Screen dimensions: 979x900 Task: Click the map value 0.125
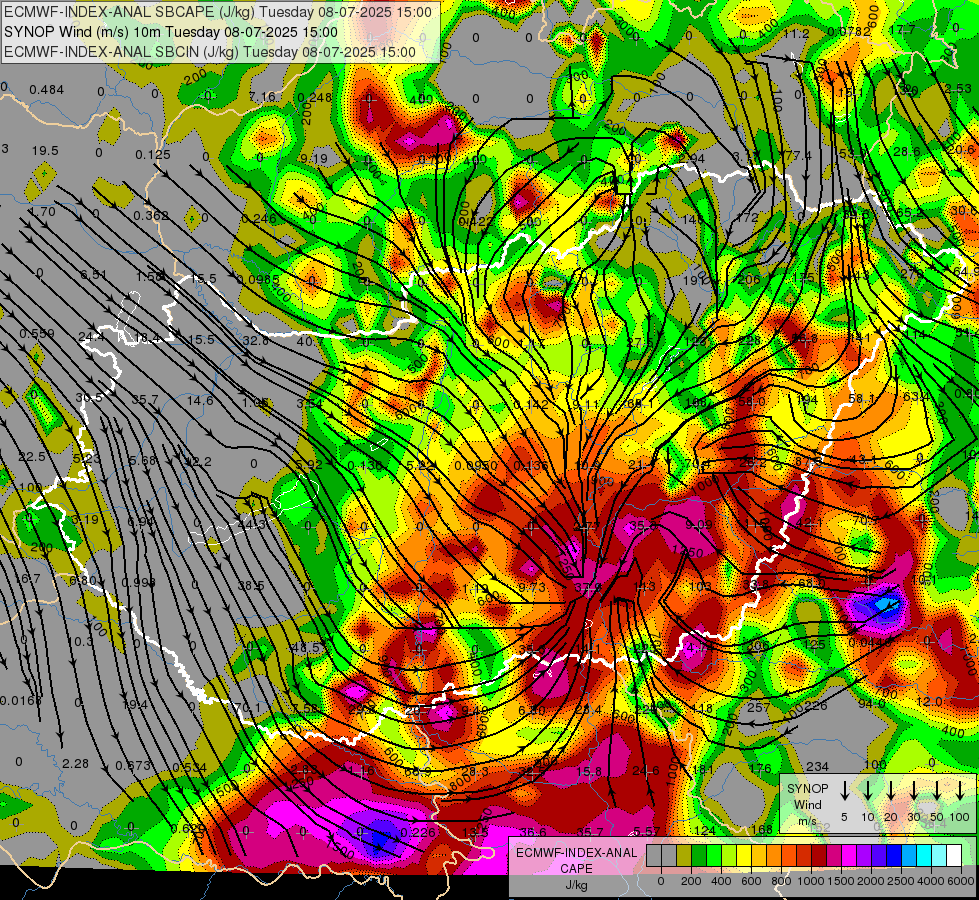point(153,155)
